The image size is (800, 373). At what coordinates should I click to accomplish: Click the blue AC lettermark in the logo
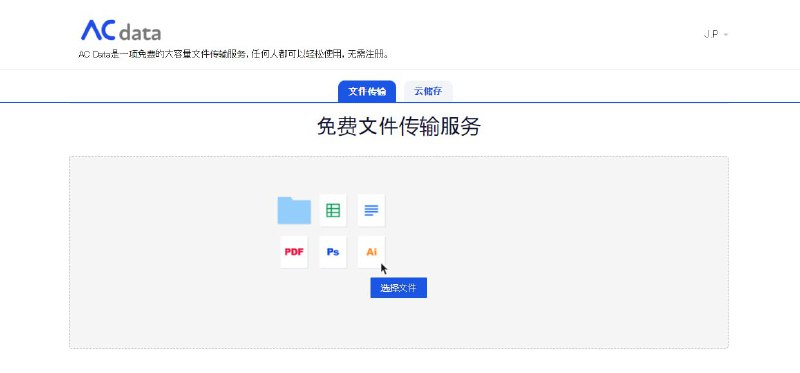pyautogui.click(x=98, y=30)
